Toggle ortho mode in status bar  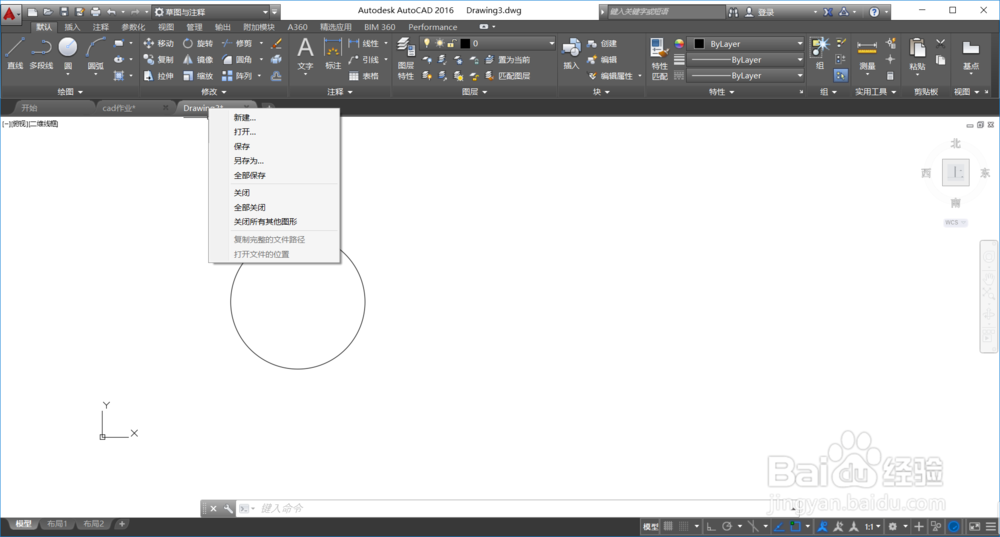coord(711,526)
